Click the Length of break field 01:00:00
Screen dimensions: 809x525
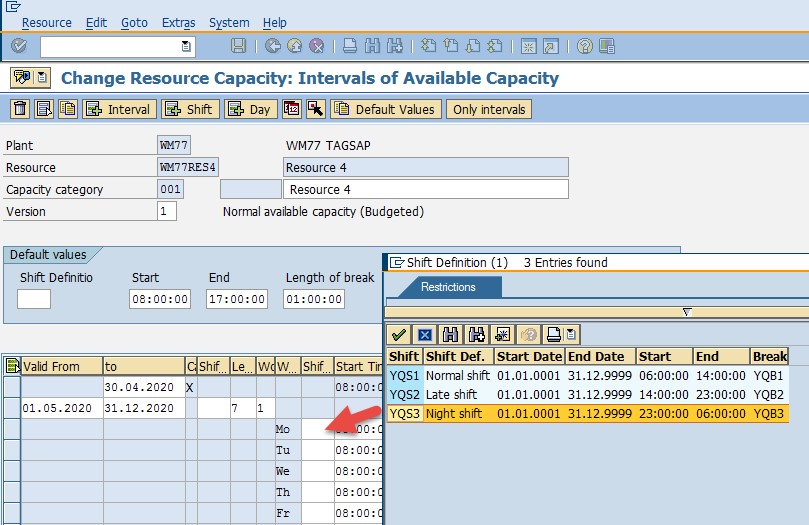314,299
